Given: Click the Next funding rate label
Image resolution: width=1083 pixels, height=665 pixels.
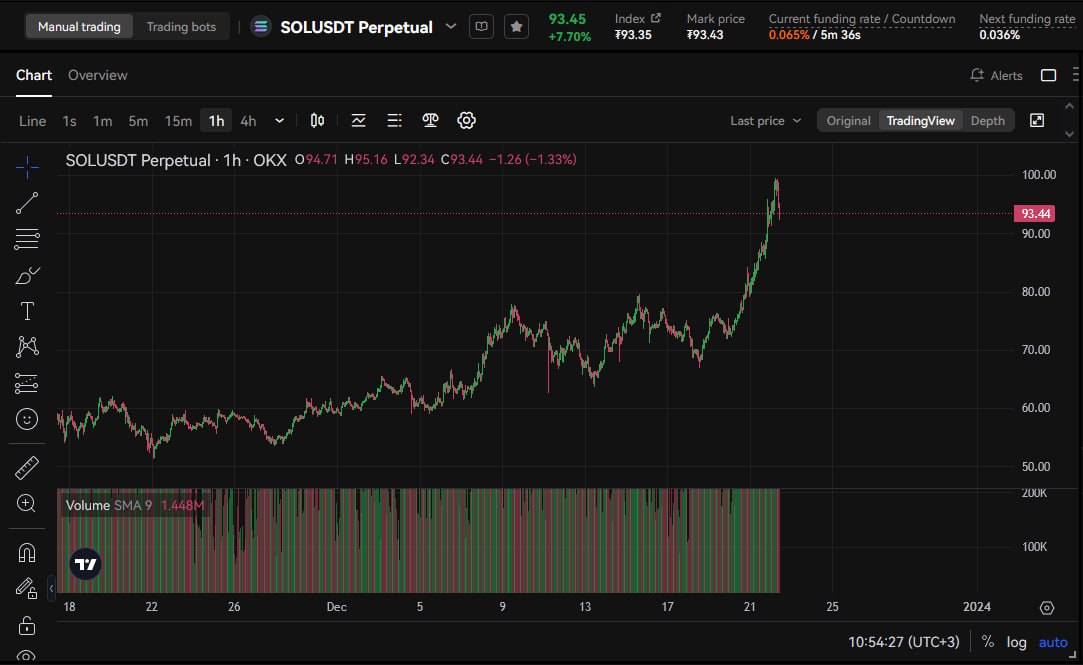Looking at the screenshot, I should coord(1027,19).
